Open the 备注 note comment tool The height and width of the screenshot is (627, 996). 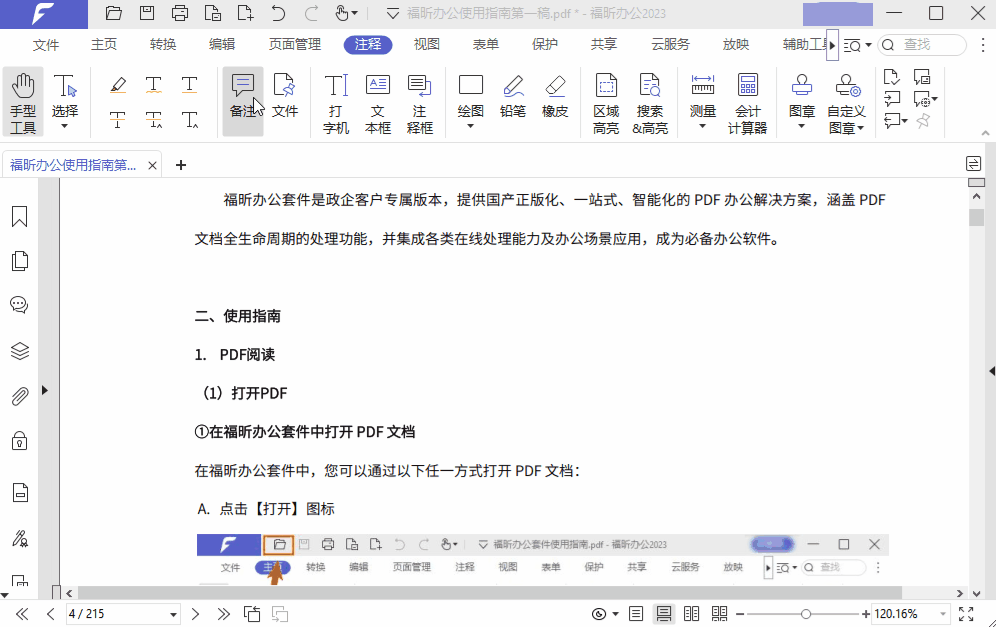click(x=242, y=100)
